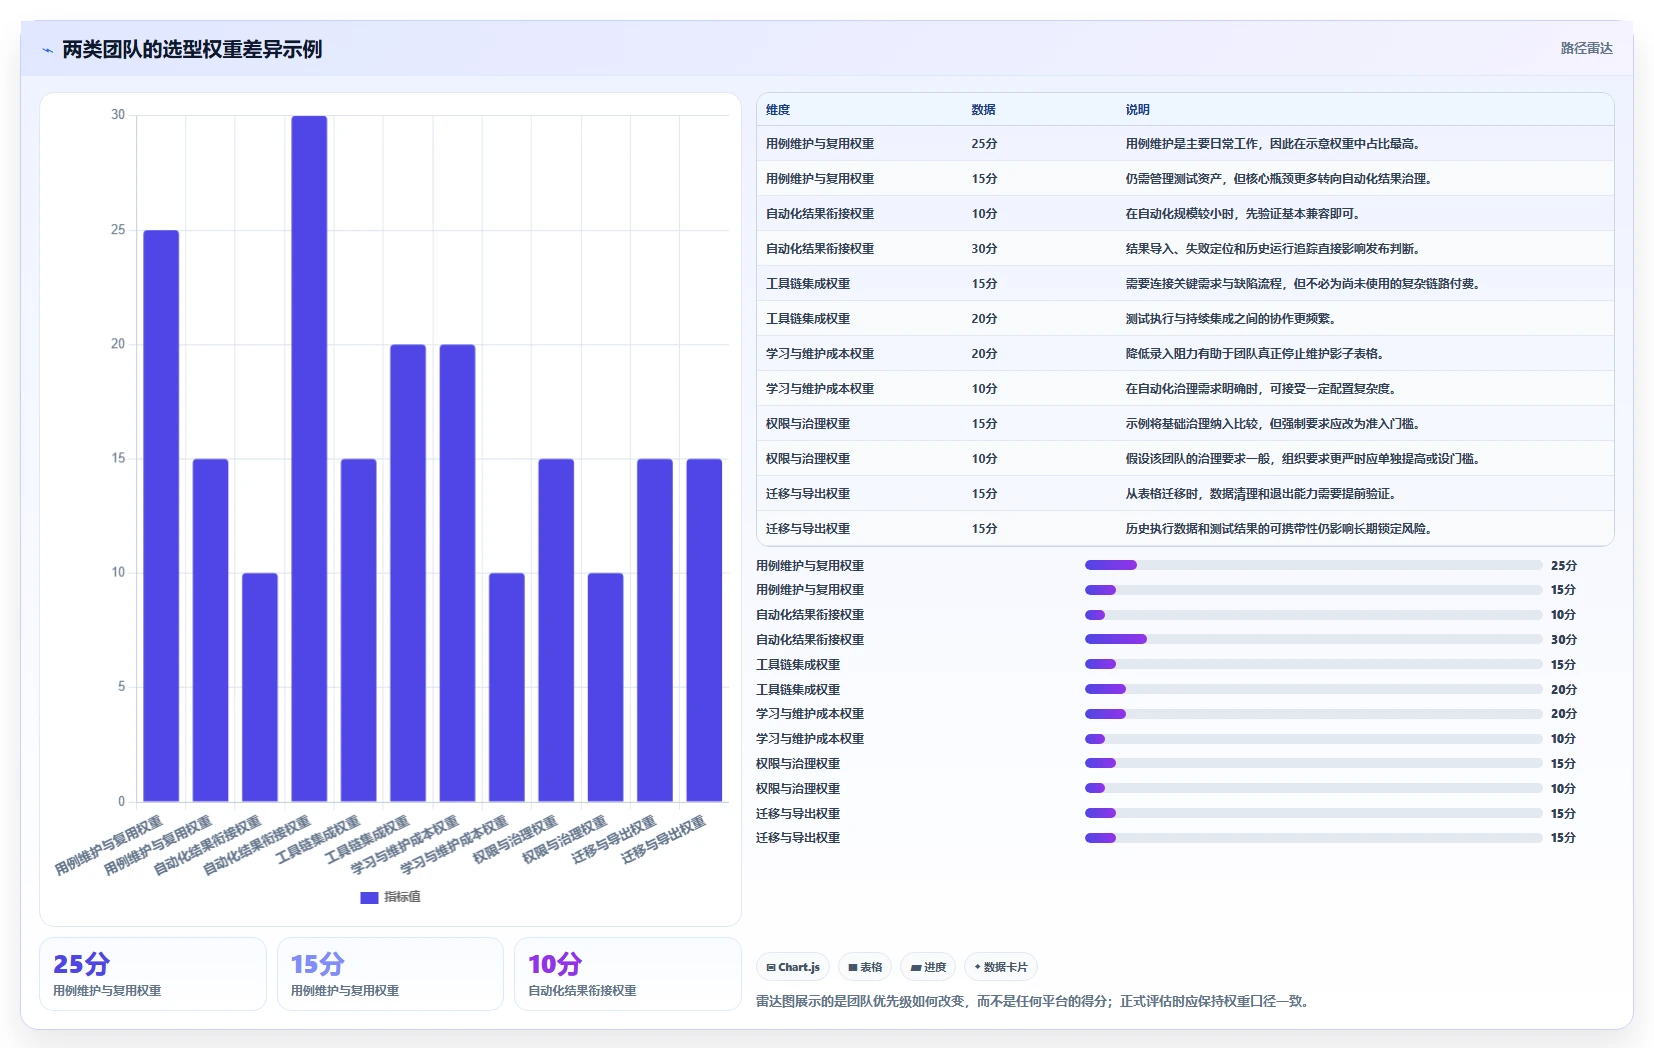Open the 10分 stat card for 自动化结果衔接权重
The image size is (1654, 1048).
[x=628, y=974]
